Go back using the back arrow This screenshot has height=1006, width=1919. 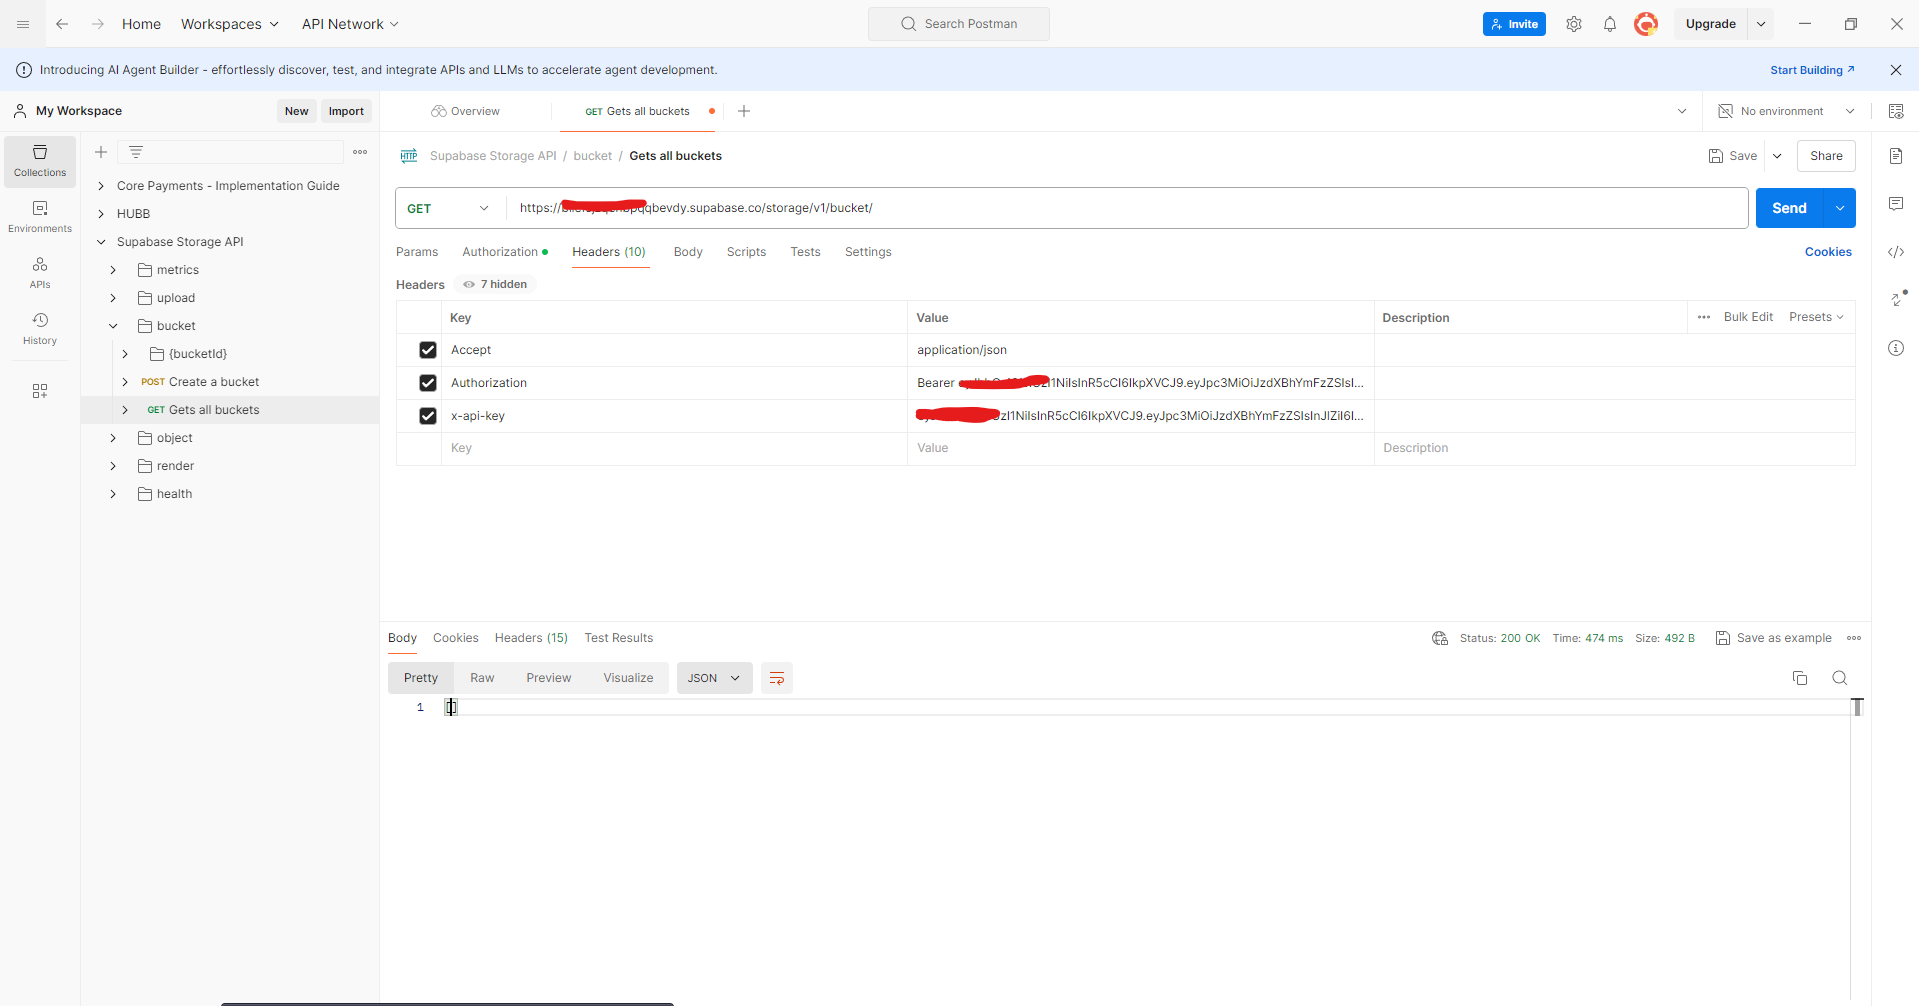62,24
